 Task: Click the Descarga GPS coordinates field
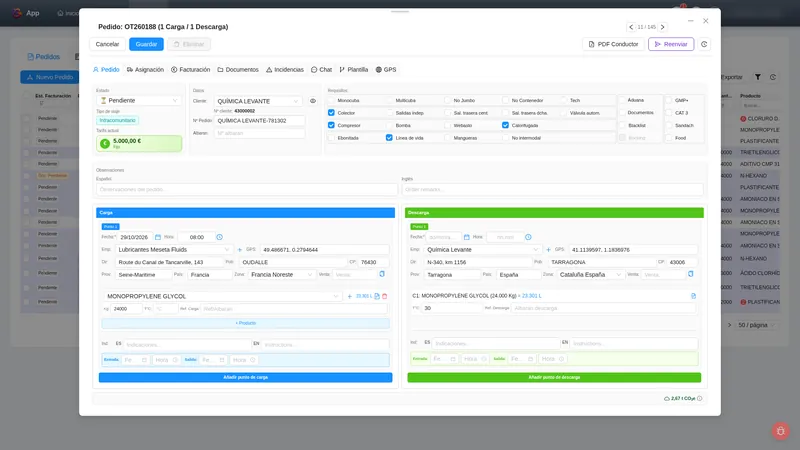click(633, 249)
